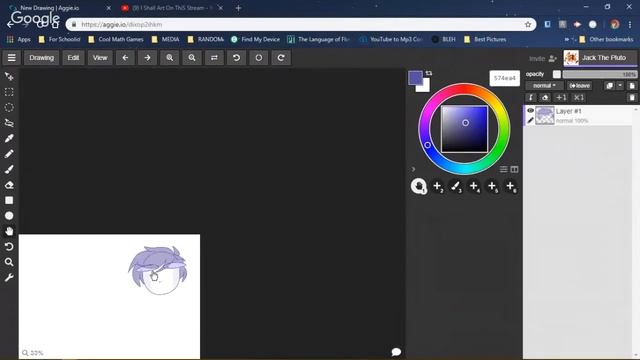Select the eyedropper tool
The width and height of the screenshot is (640, 360).
tap(9, 138)
